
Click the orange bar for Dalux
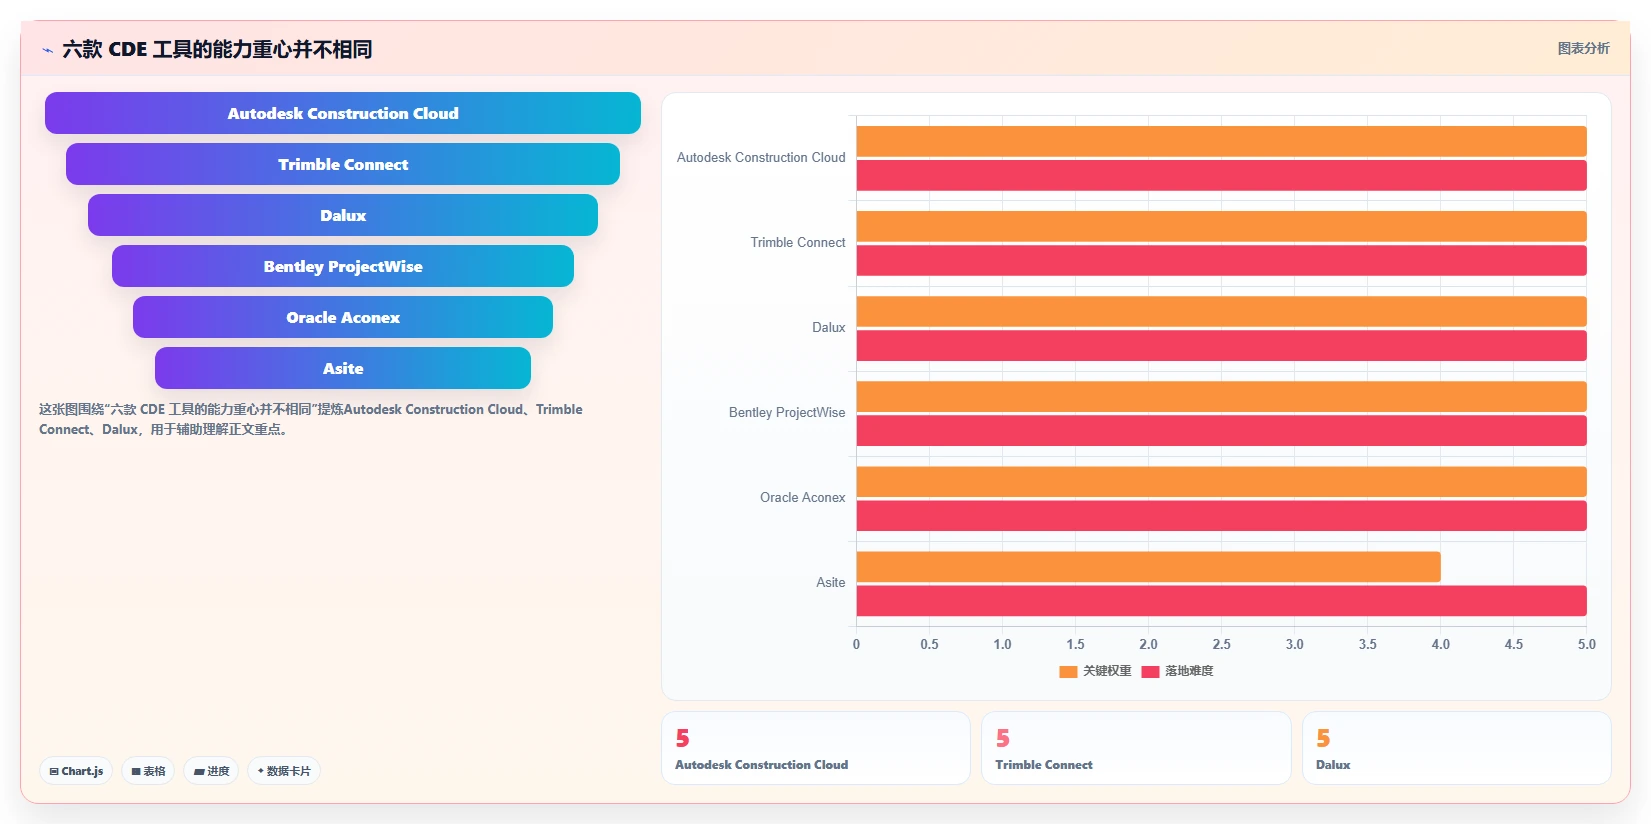[x=1221, y=311]
